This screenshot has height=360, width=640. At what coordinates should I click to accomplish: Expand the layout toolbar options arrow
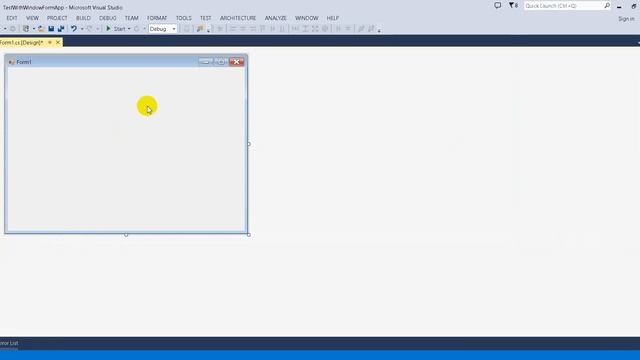click(x=379, y=31)
